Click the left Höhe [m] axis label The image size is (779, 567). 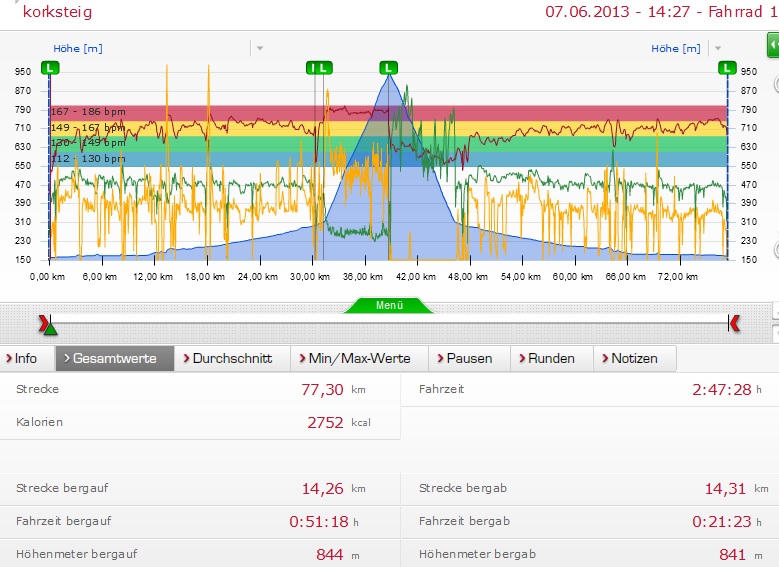click(x=78, y=48)
